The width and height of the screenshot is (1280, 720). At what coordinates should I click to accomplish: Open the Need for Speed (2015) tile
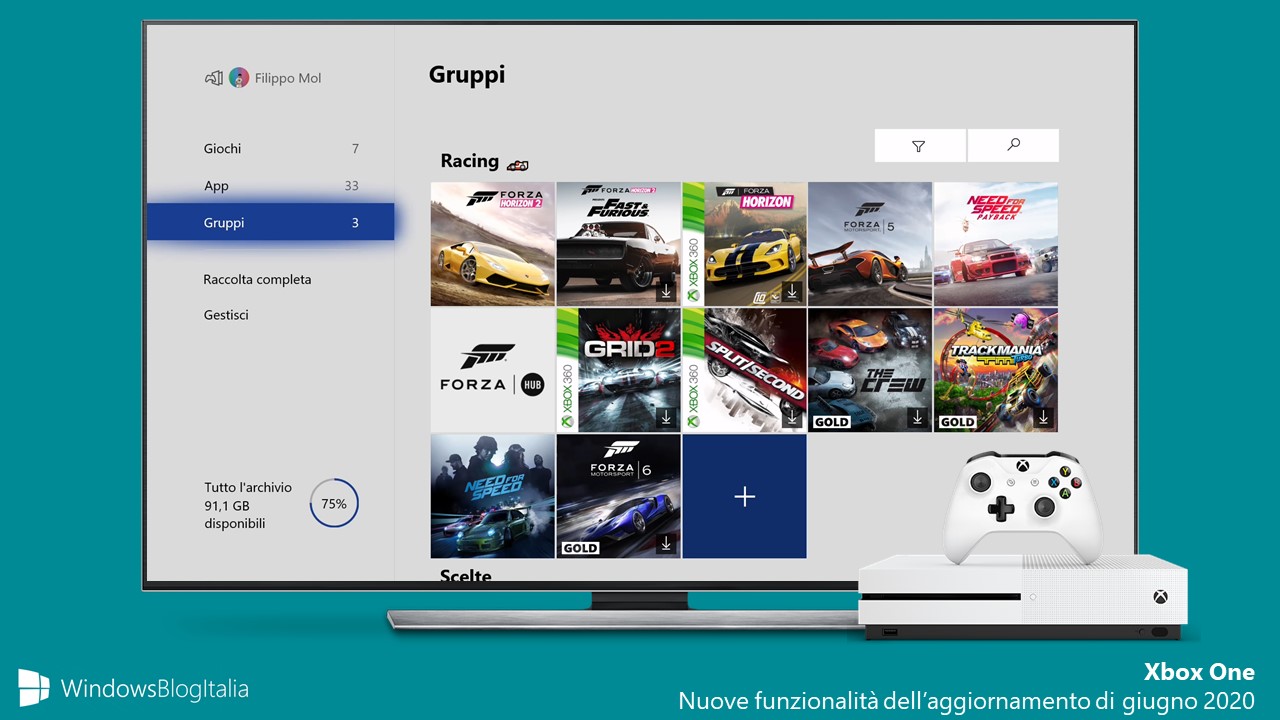[493, 496]
